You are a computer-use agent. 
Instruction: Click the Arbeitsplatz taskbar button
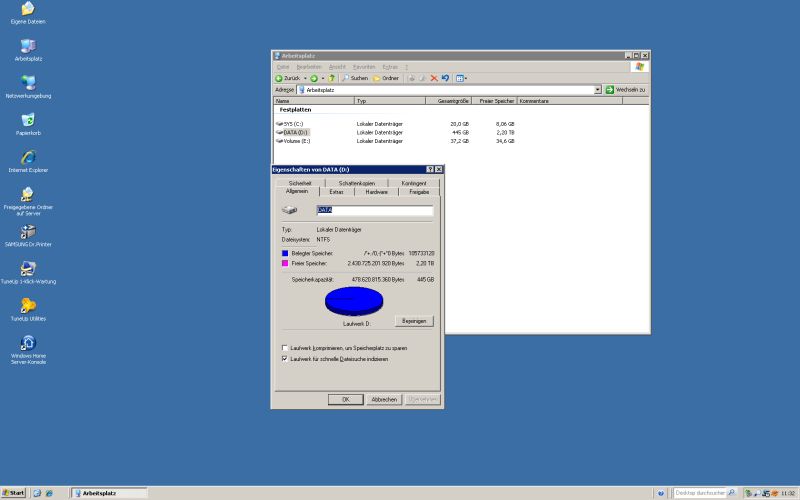[x=109, y=493]
